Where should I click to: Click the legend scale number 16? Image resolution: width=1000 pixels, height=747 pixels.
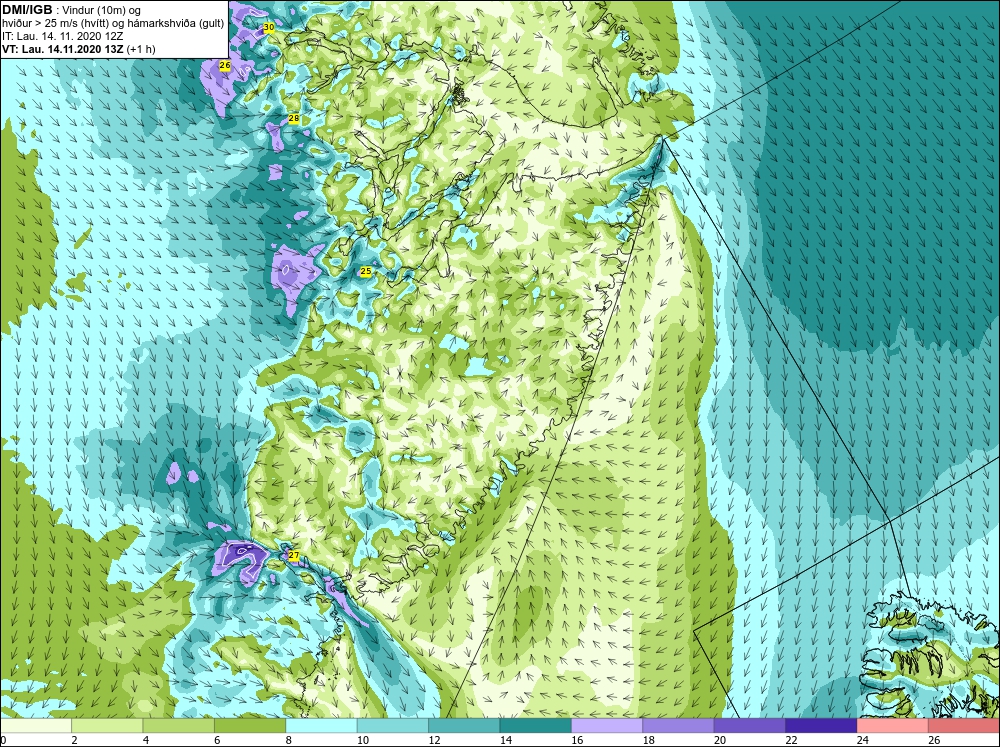click(x=577, y=740)
